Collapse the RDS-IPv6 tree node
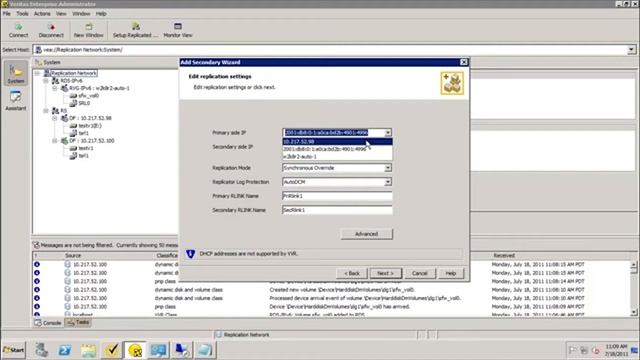The height and width of the screenshot is (360, 640). tap(46, 81)
